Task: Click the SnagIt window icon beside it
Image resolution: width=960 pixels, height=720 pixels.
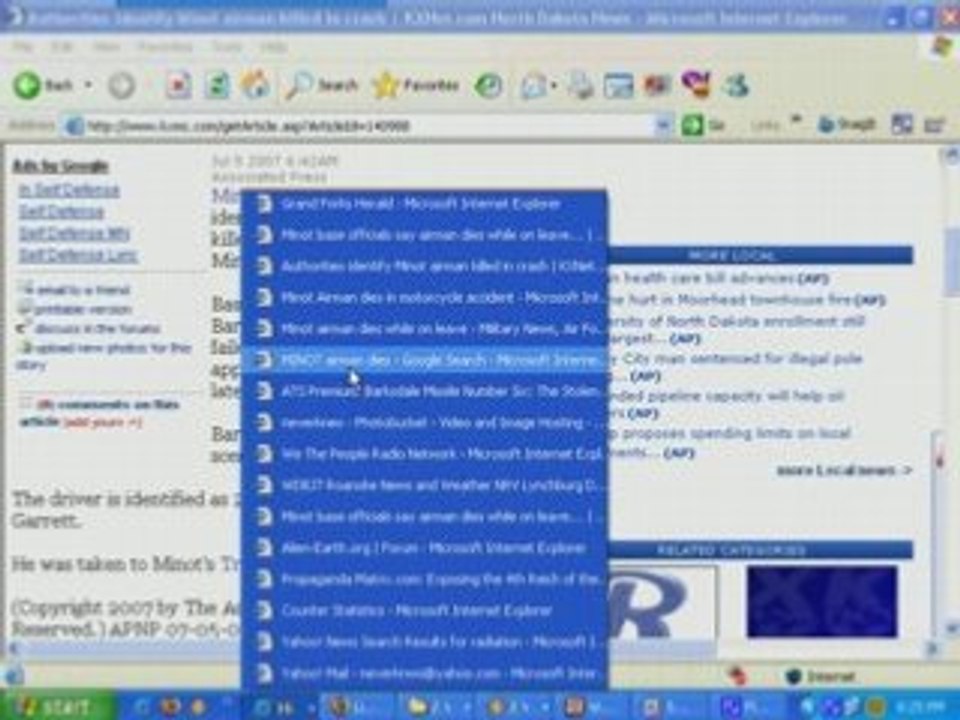Action: click(901, 125)
